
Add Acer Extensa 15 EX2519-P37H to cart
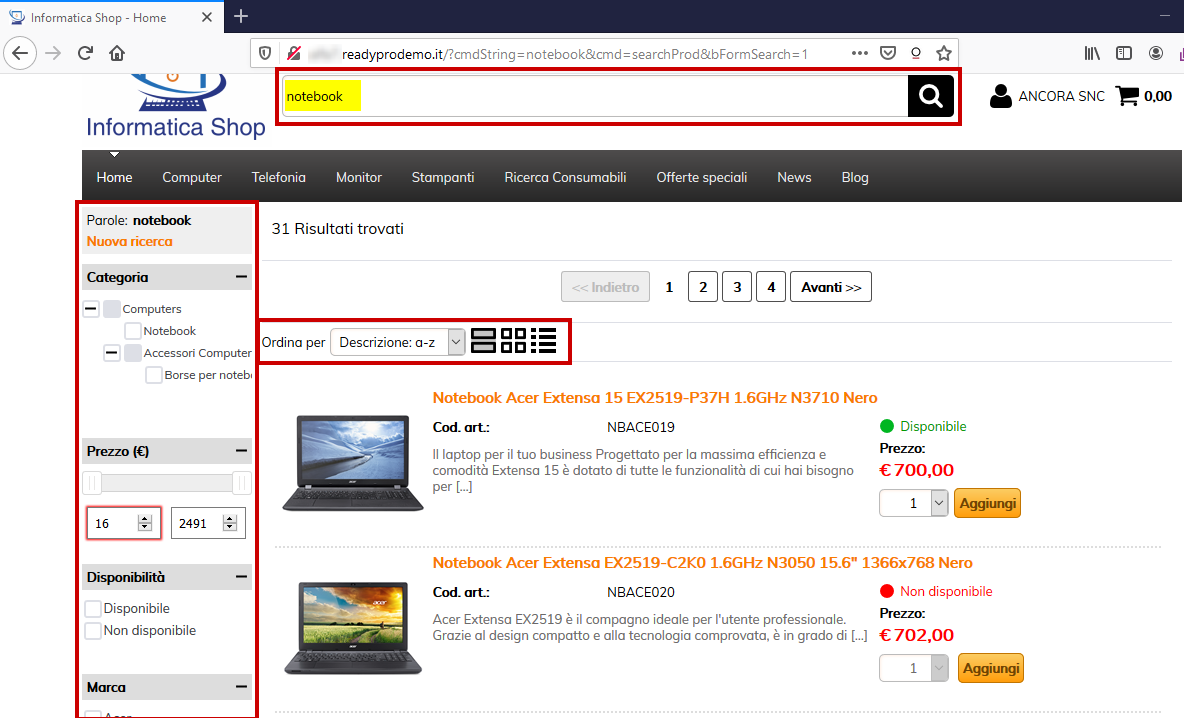coord(988,503)
